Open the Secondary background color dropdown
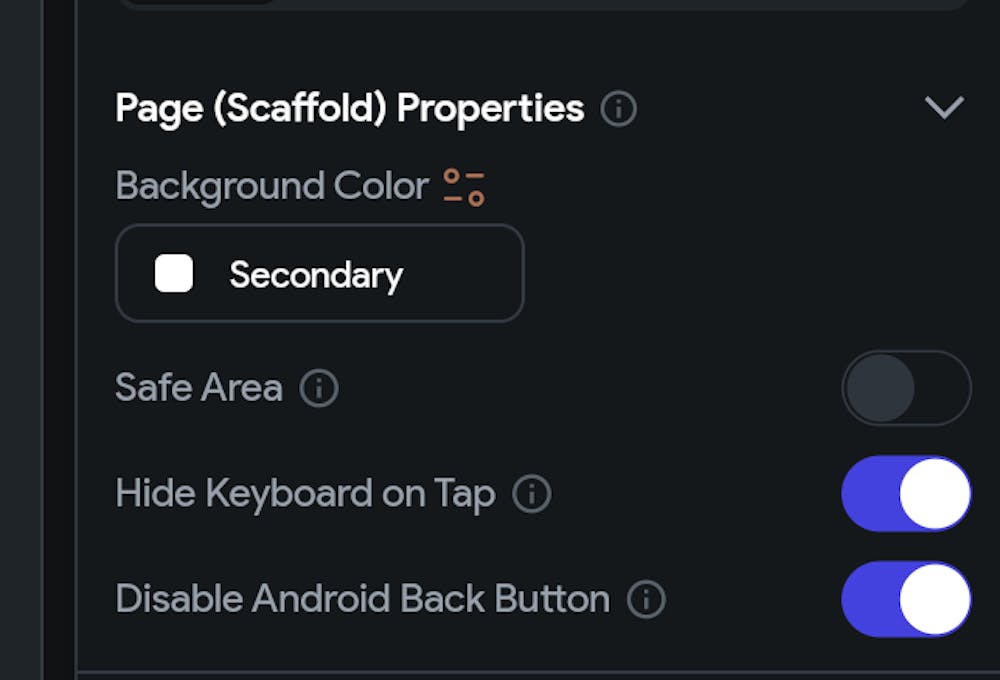The height and width of the screenshot is (680, 1000). click(x=320, y=274)
